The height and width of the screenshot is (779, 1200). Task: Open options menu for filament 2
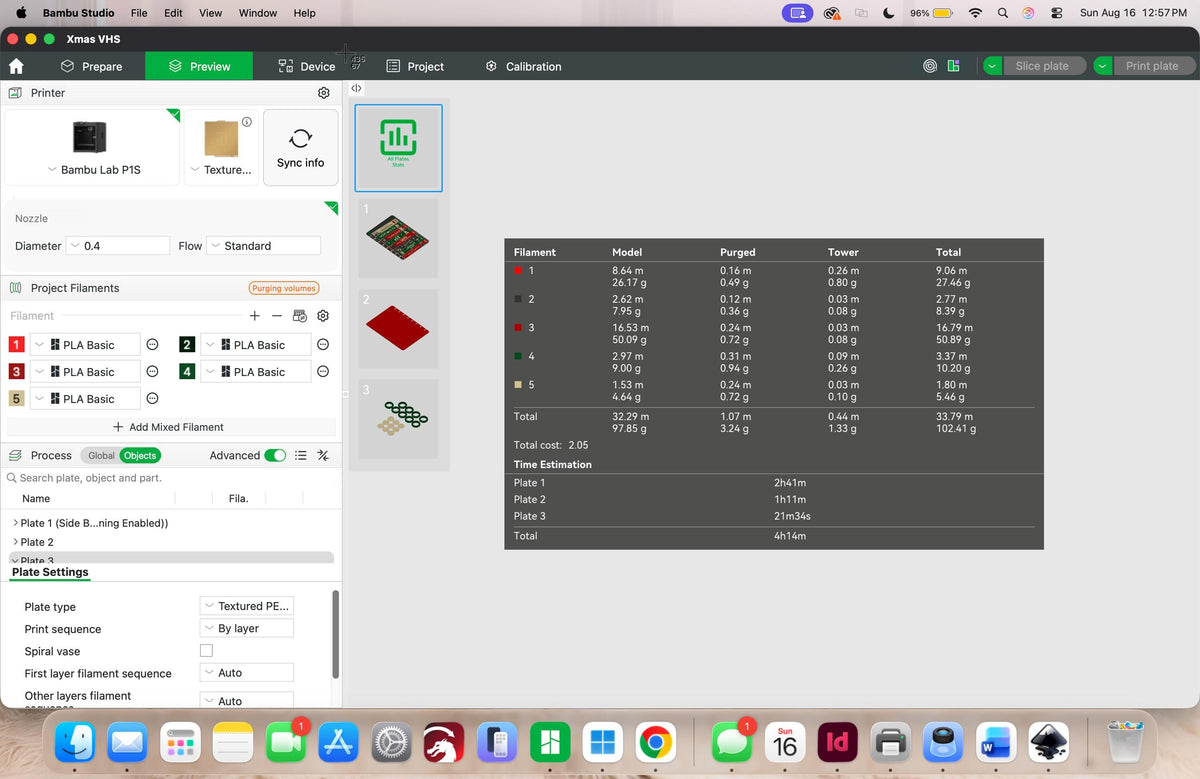tap(323, 344)
